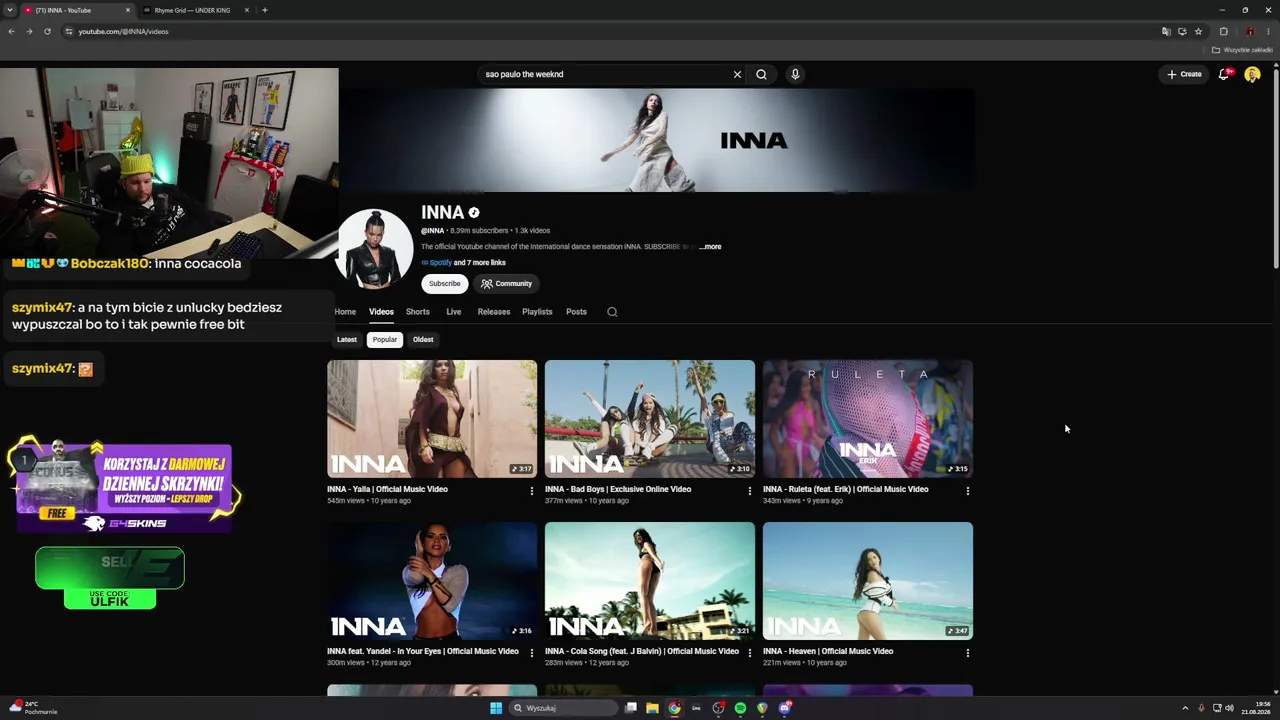Screen dimensions: 1280x720
Task: Play the In Your Eyes video thumbnail
Action: point(432,581)
